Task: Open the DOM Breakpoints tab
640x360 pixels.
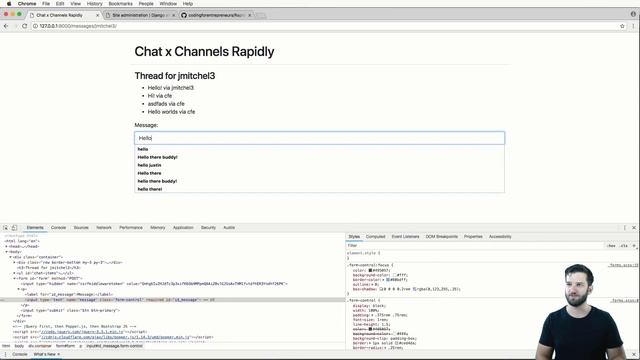Action: pos(442,237)
